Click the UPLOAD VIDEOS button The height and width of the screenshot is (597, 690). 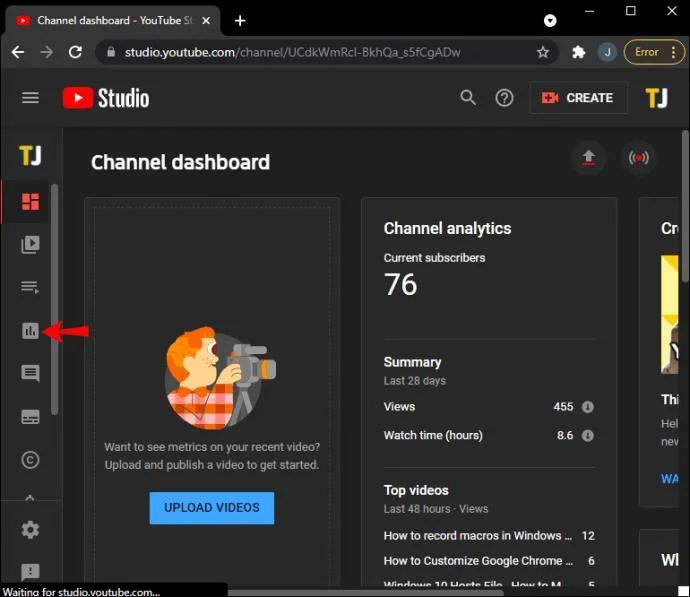click(212, 508)
